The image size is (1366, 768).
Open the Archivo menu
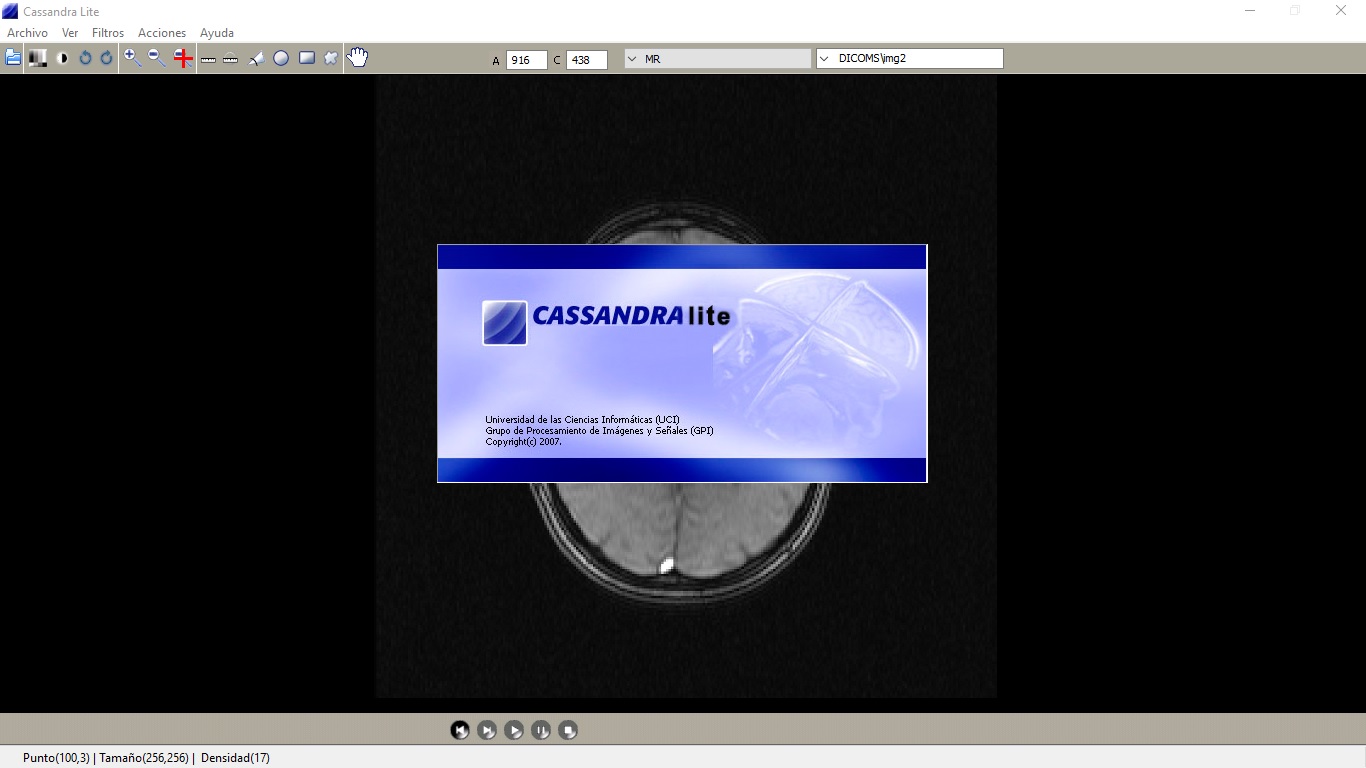(x=27, y=33)
